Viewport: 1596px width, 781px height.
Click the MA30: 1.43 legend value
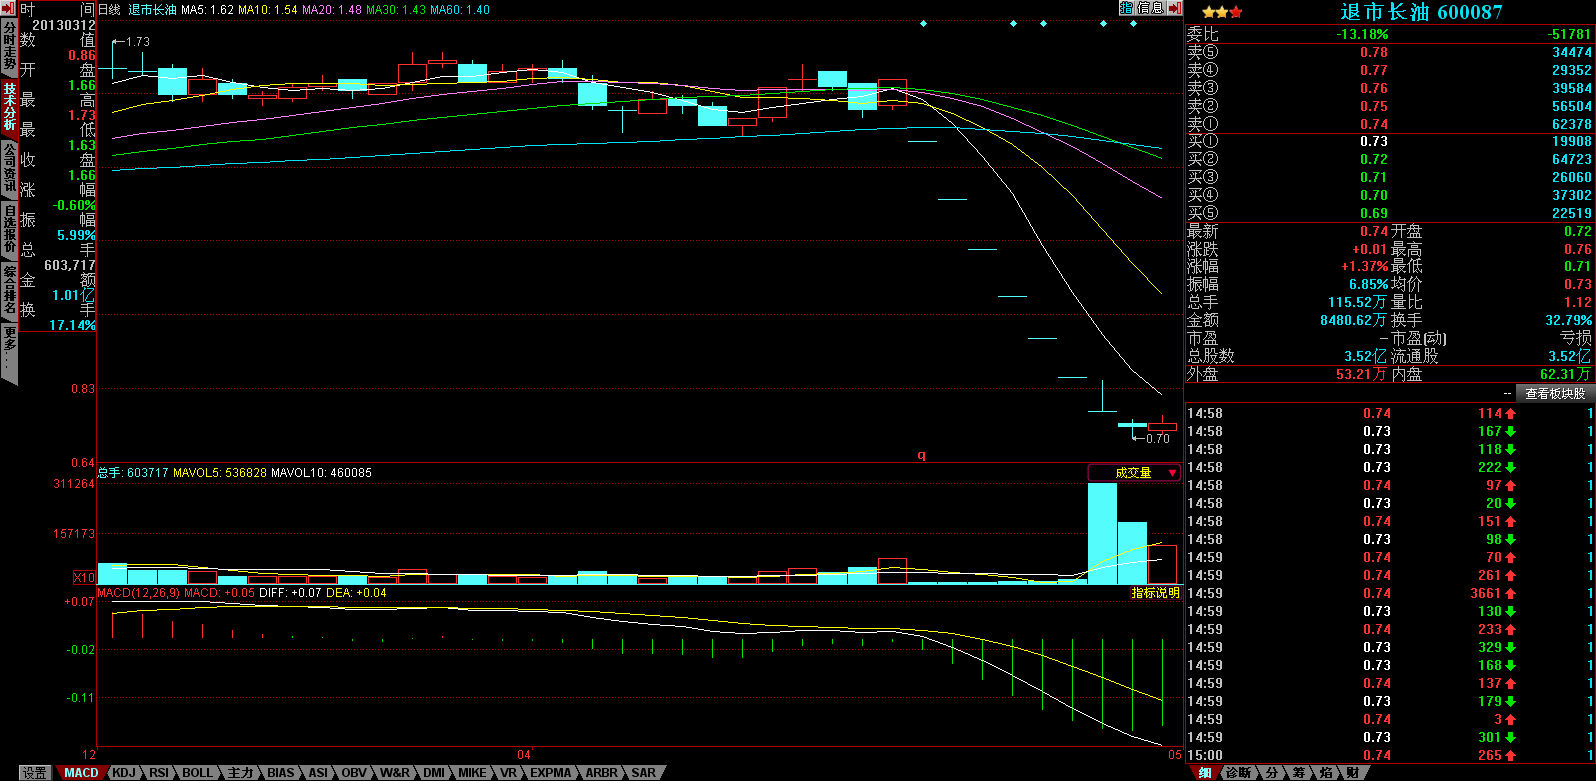coord(396,9)
